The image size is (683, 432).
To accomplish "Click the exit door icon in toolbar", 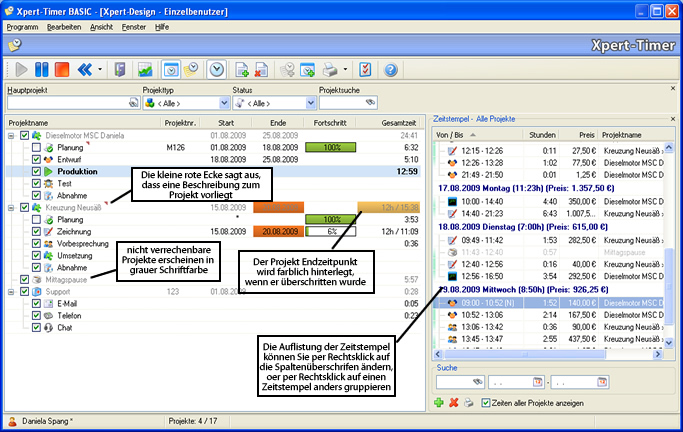I will [x=120, y=70].
